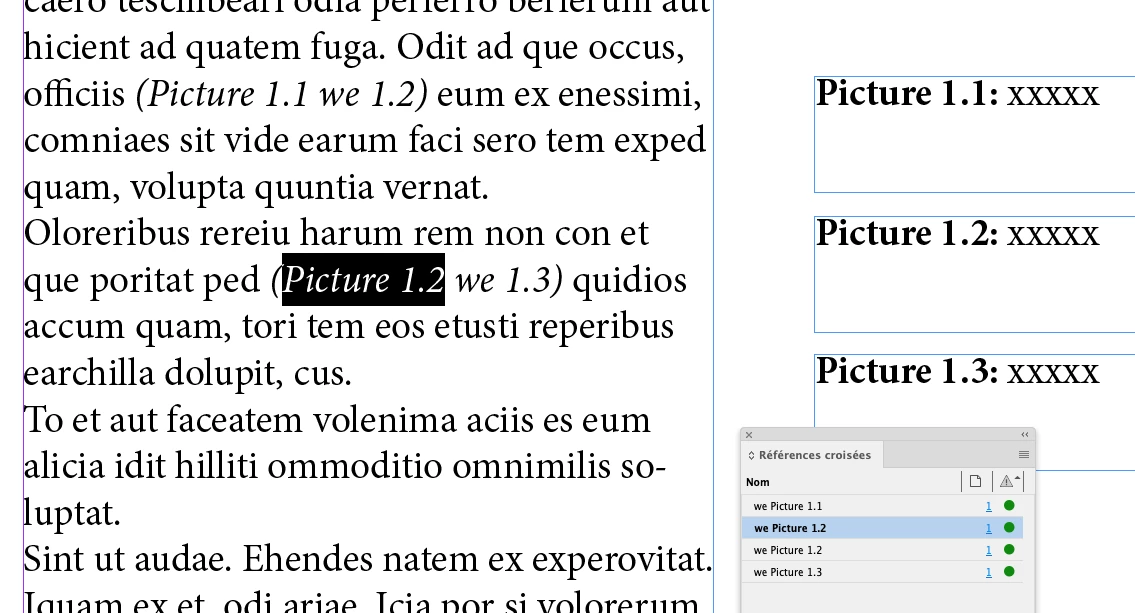
Task: Close the Références croisées panel
Action: (x=749, y=435)
